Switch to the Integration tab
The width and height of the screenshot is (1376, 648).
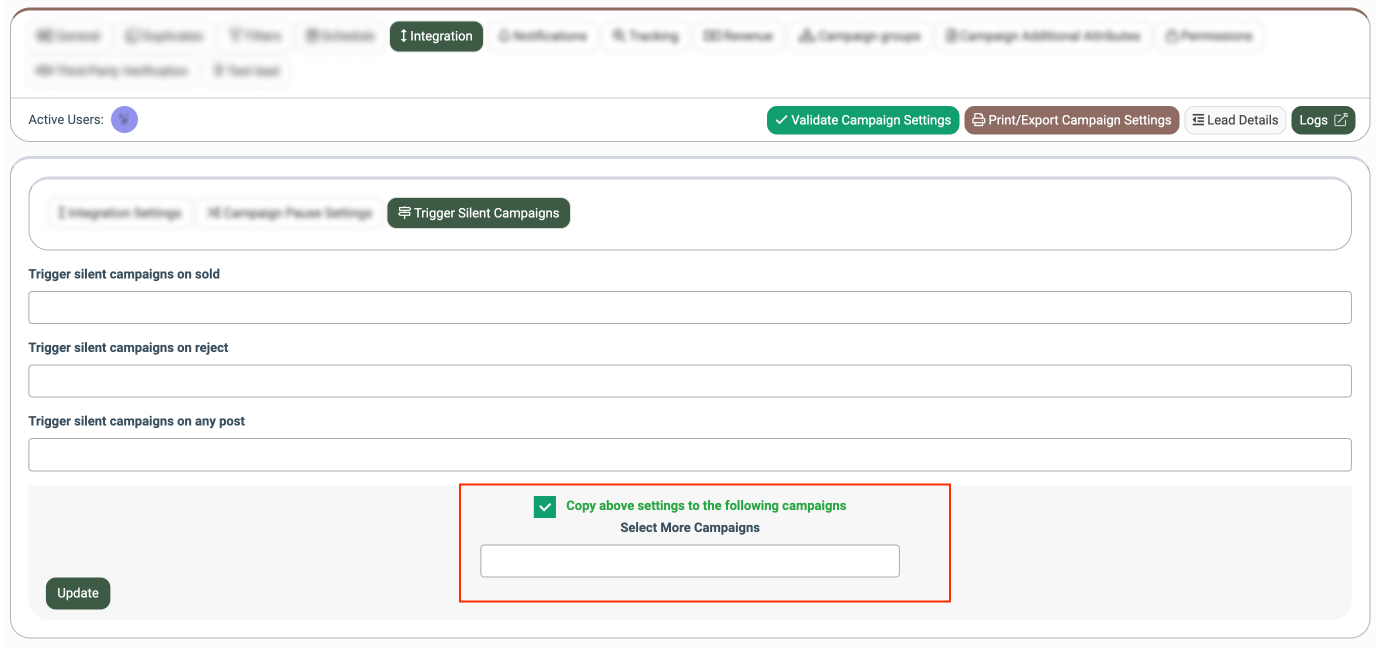436,36
